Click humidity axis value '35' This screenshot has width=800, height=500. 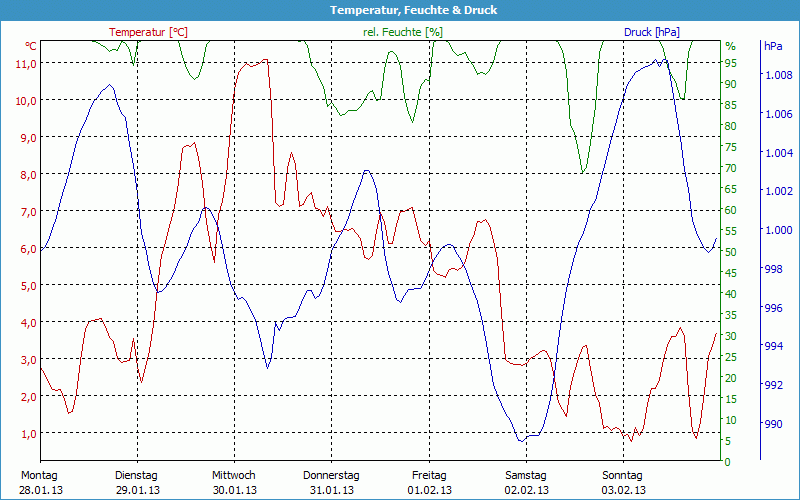(731, 315)
